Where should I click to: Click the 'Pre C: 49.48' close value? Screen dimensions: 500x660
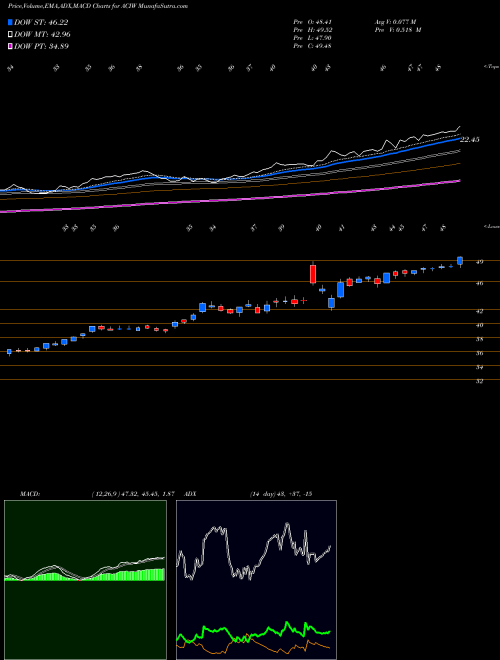click(312, 46)
